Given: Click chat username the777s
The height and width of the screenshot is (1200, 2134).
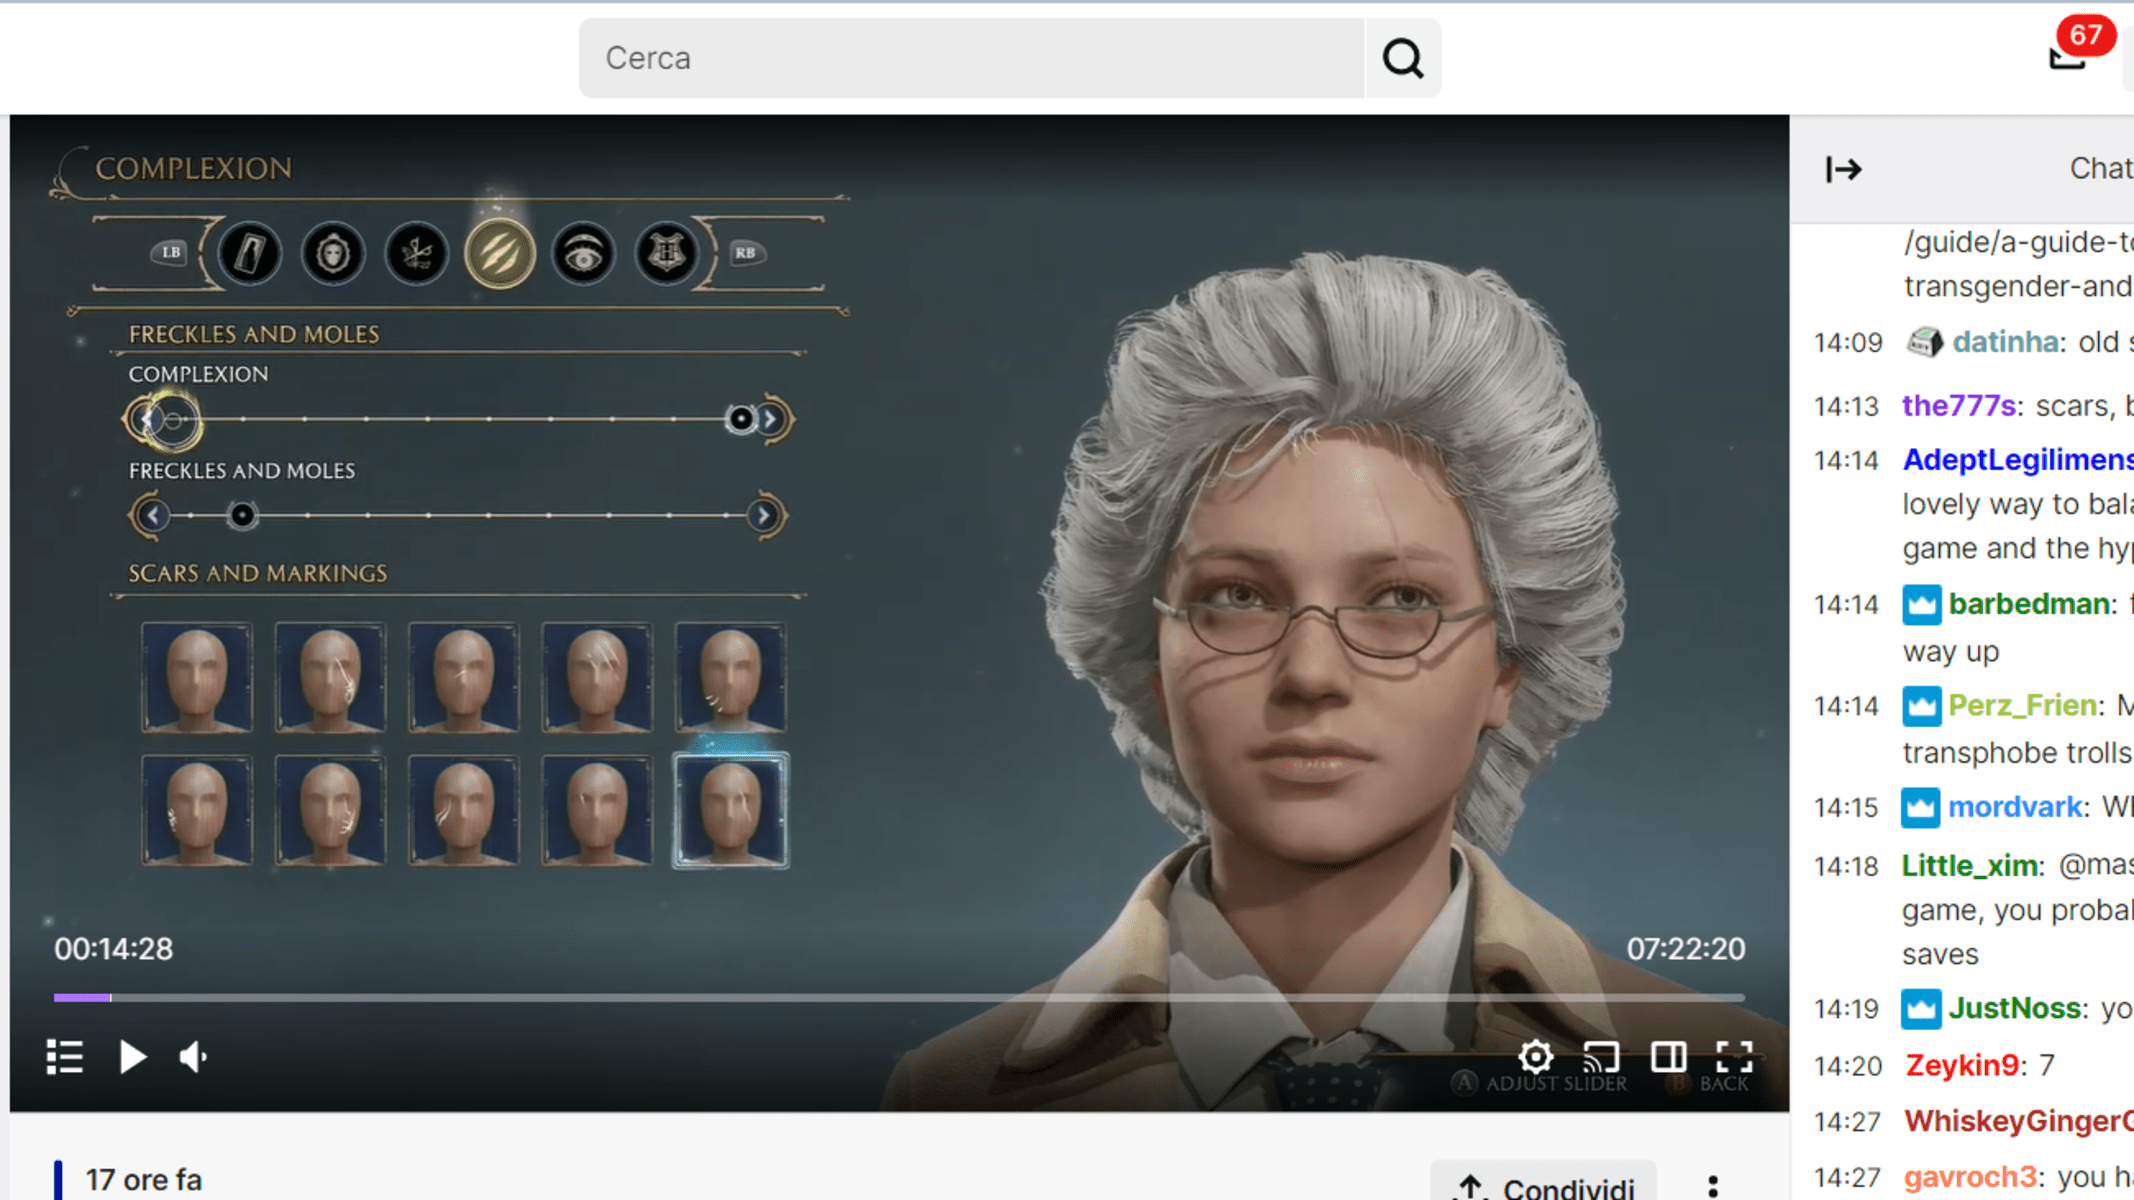Looking at the screenshot, I should coord(1958,406).
